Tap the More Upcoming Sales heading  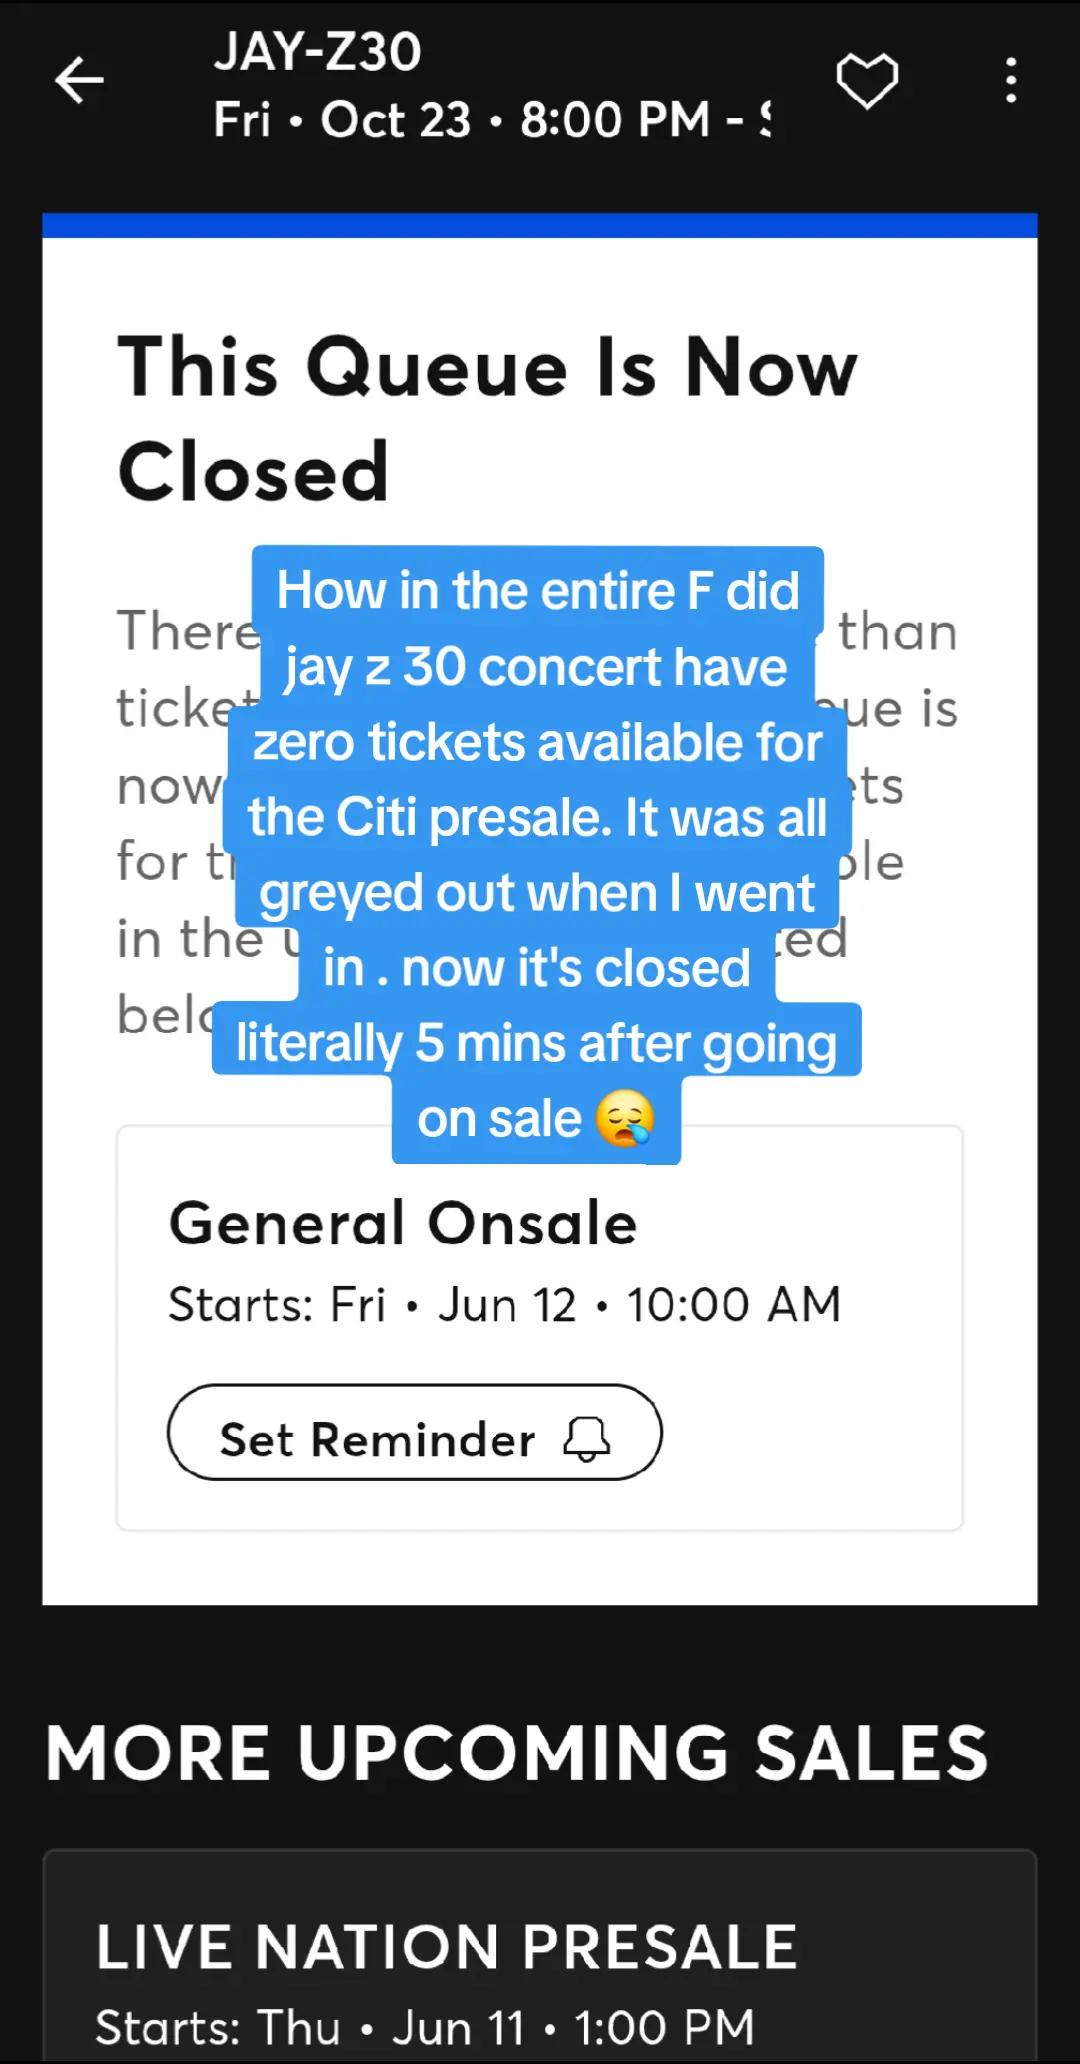[517, 1753]
